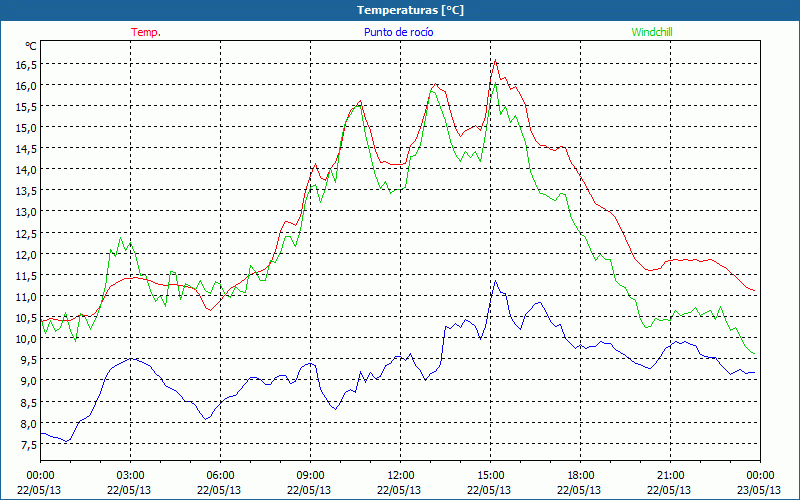The width and height of the screenshot is (800, 500).
Task: Click the 15,0 y-axis value
Action: pos(26,128)
